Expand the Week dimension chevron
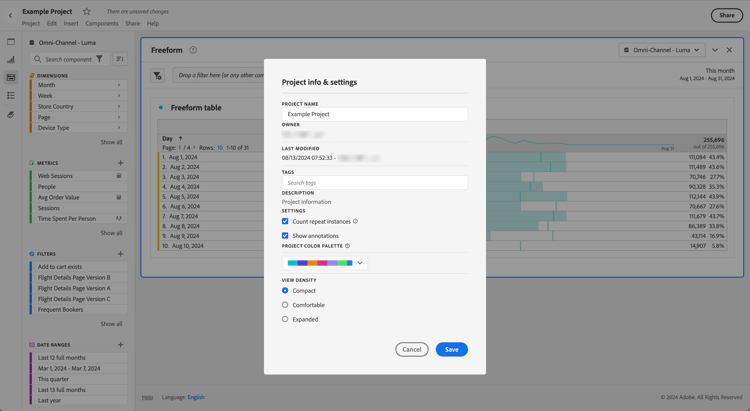 click(x=119, y=96)
